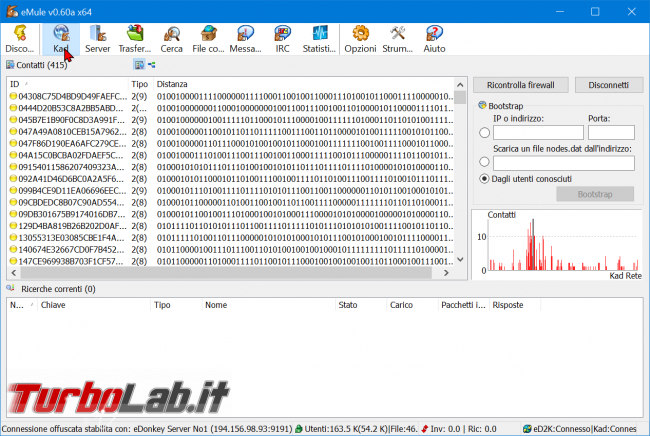
Task: Open the Cerca search toolbar icon
Action: click(x=171, y=39)
